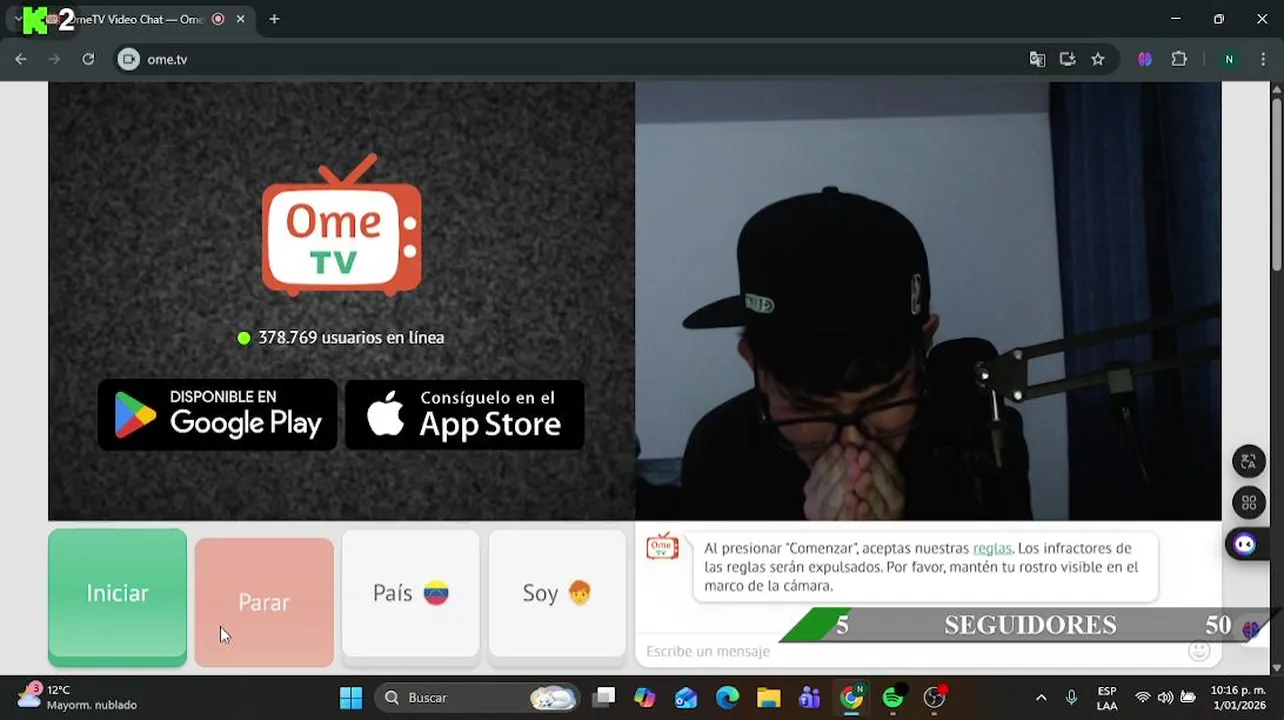
Task: Open the N profile avatar
Action: (x=1229, y=59)
